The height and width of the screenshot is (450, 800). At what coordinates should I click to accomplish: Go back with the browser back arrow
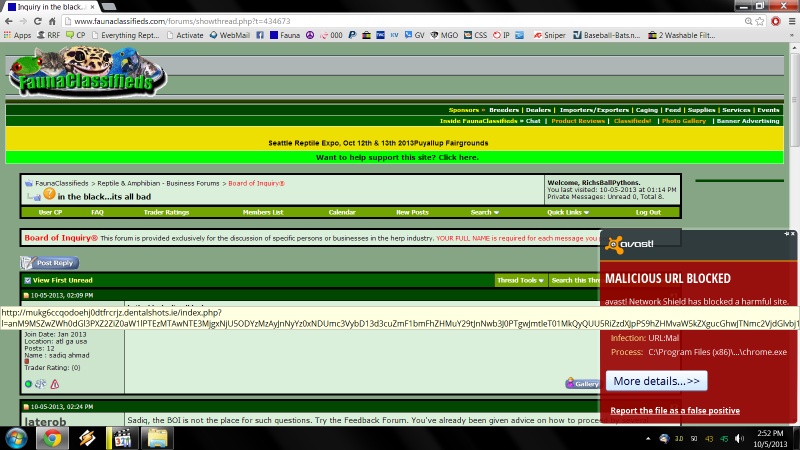[9, 21]
